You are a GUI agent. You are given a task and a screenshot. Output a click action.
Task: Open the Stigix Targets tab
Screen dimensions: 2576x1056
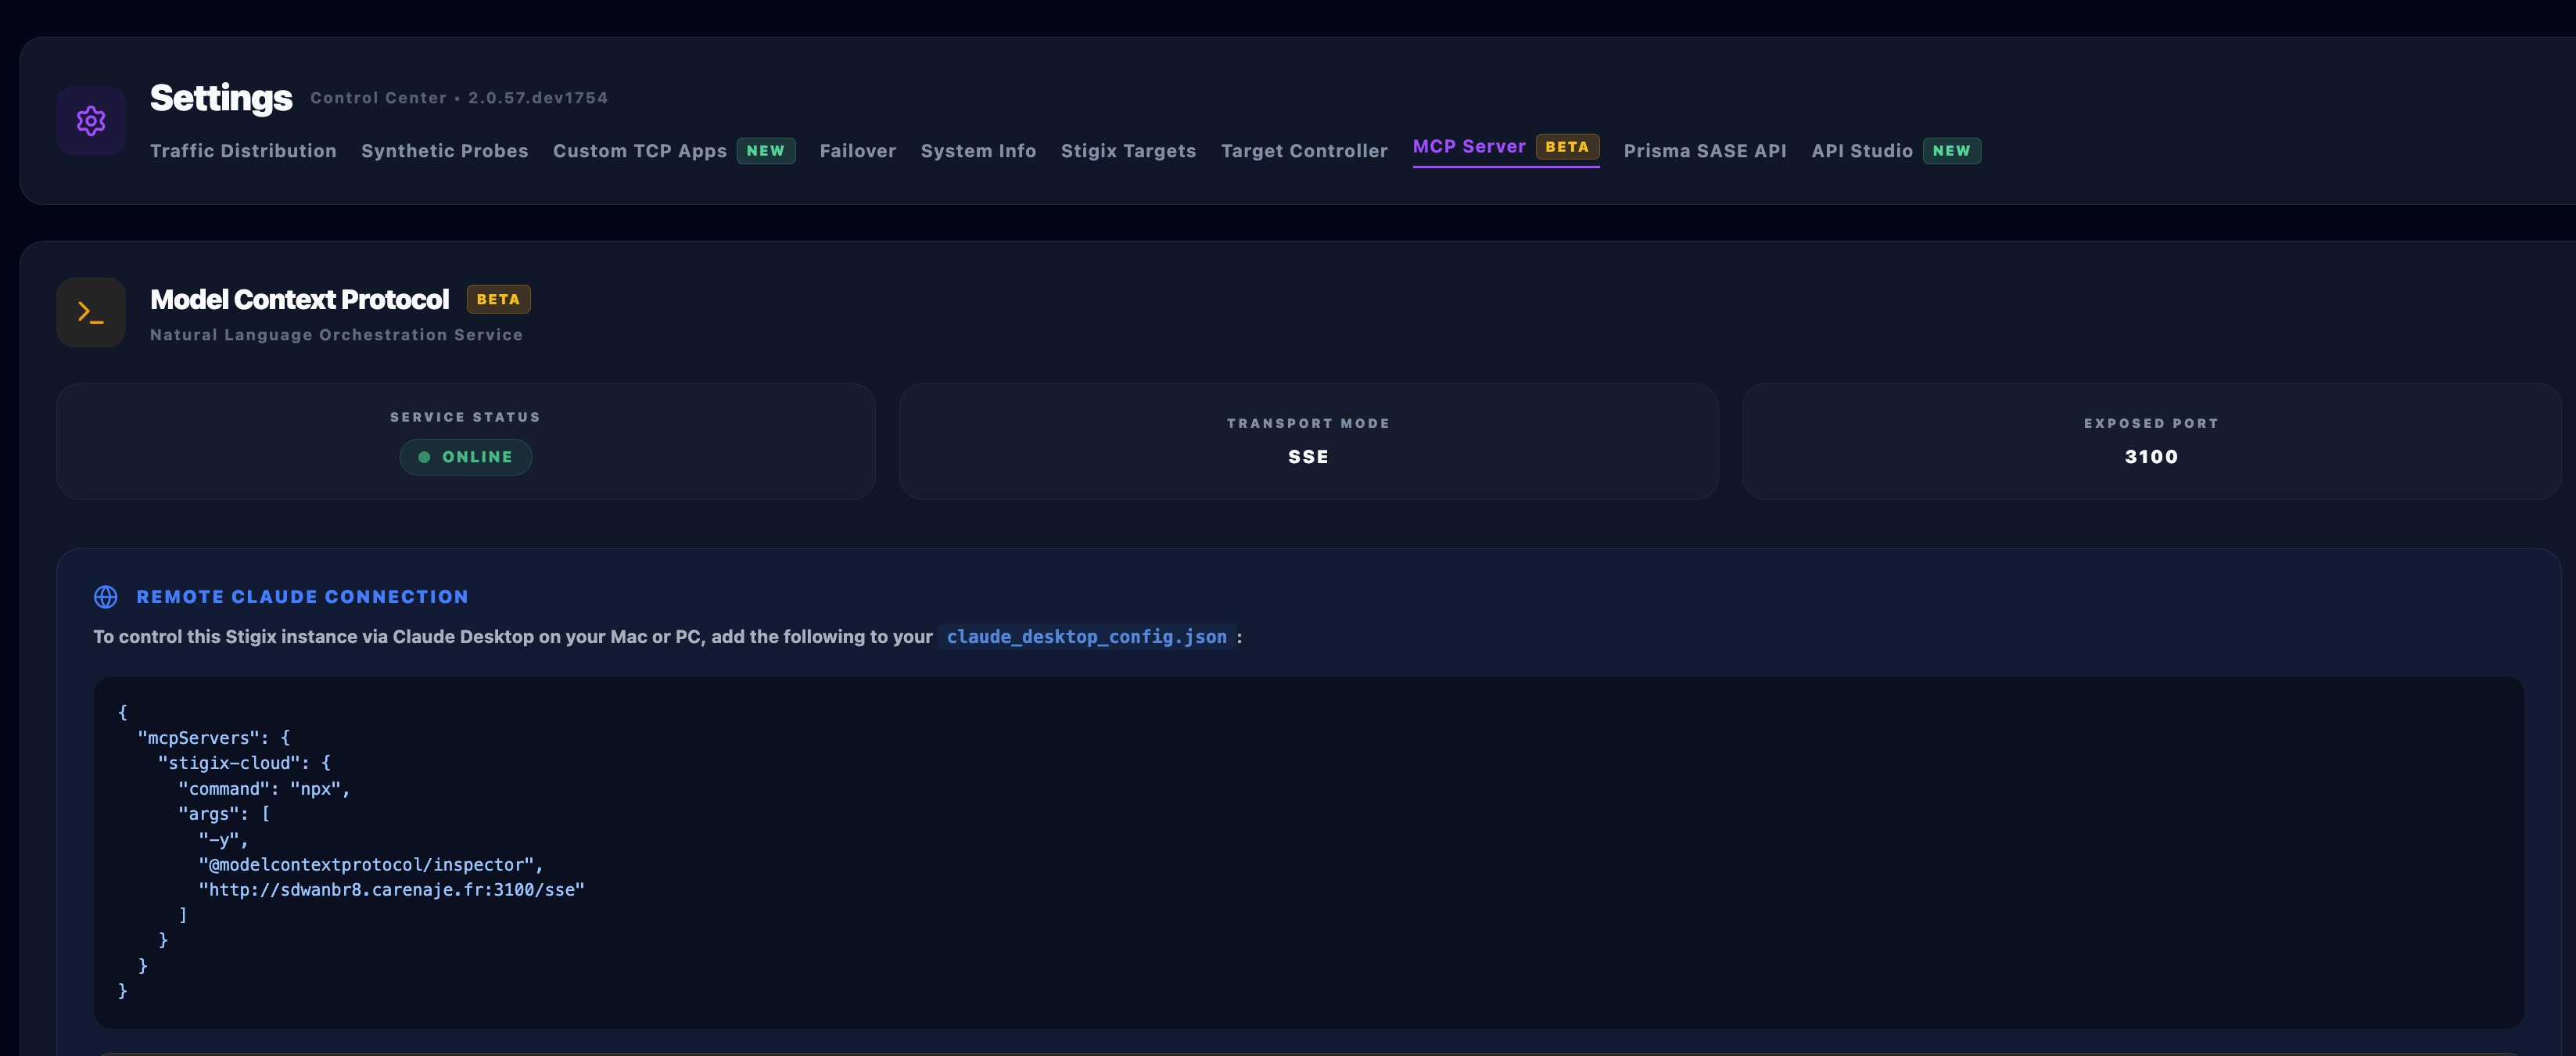pos(1128,151)
